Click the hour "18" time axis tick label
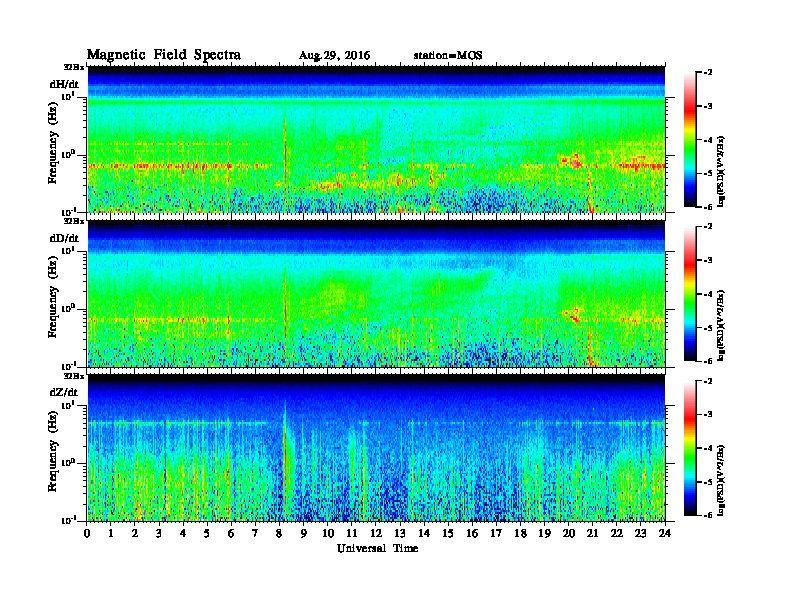The height and width of the screenshot is (612, 792). 520,534
